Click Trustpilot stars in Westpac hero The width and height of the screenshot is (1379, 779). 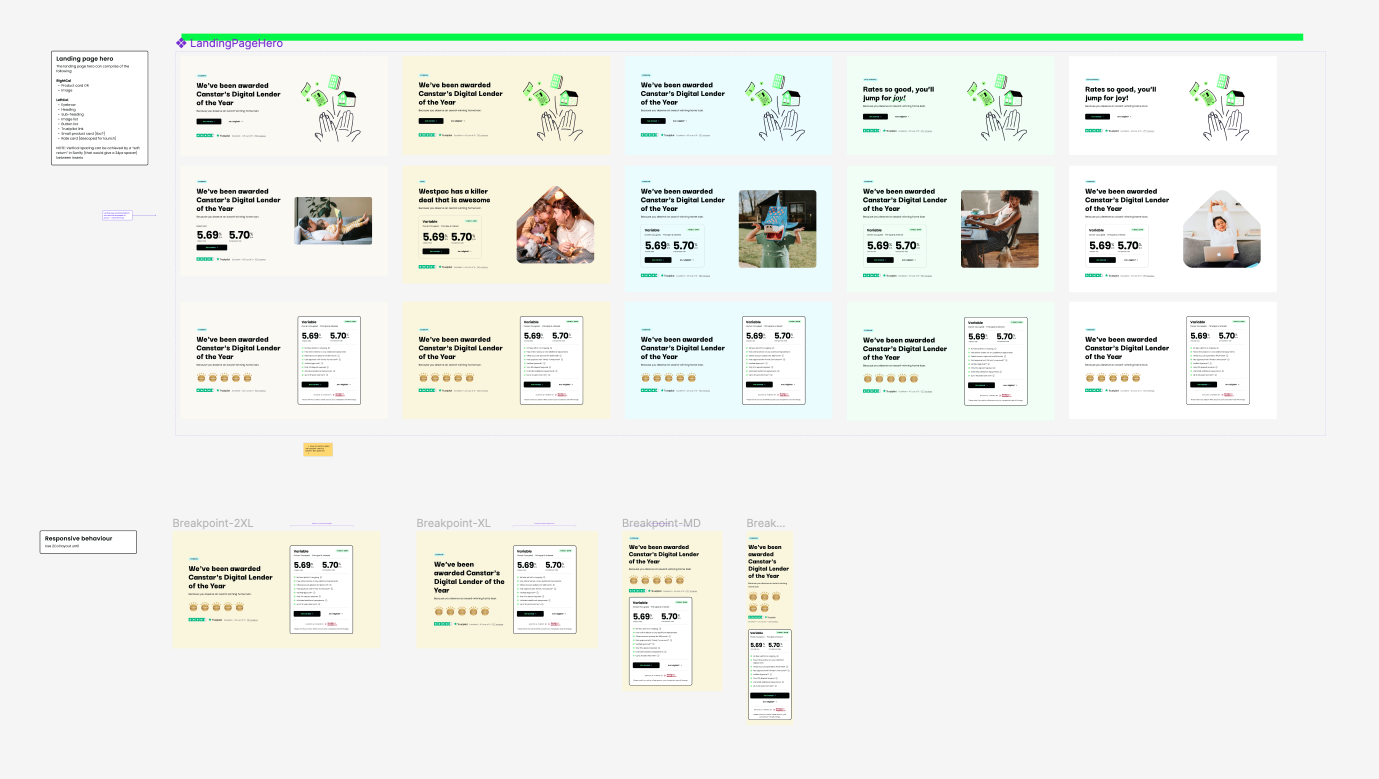pos(426,267)
